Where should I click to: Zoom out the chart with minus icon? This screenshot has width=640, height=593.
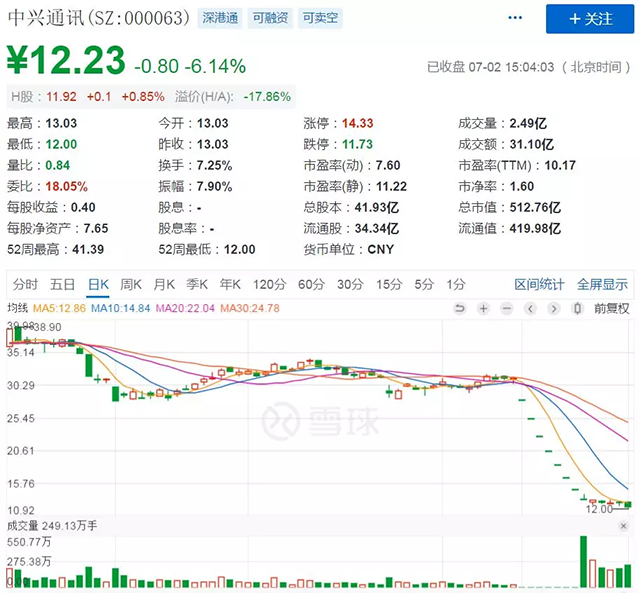(507, 309)
